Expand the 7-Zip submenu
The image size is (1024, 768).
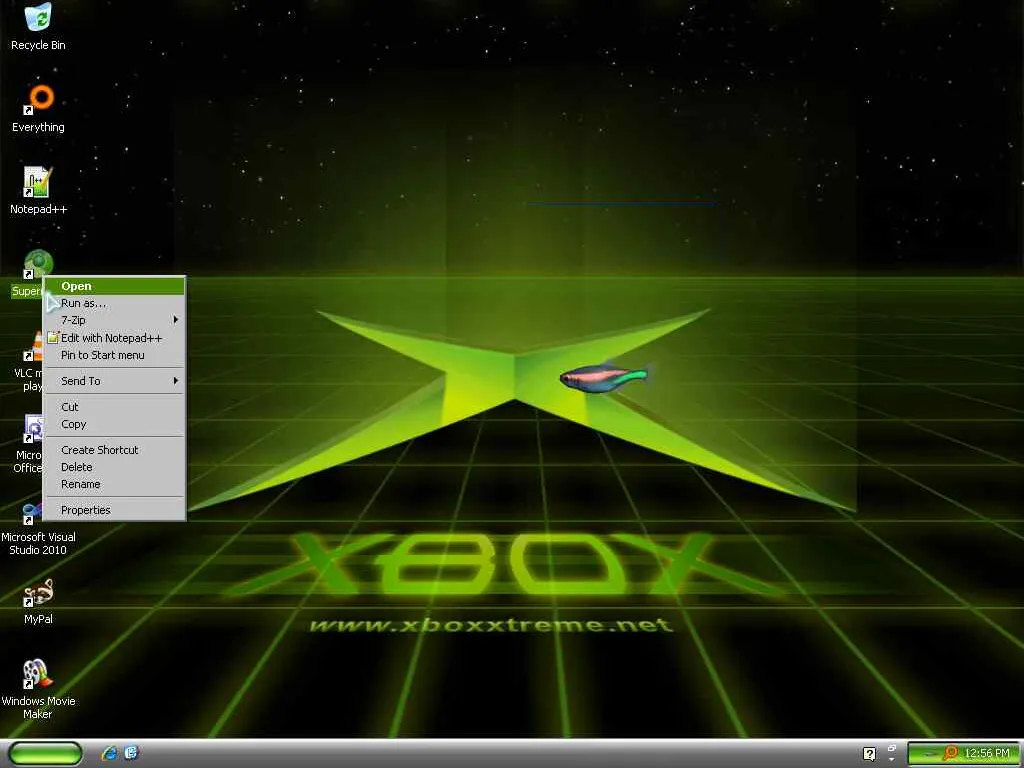115,320
